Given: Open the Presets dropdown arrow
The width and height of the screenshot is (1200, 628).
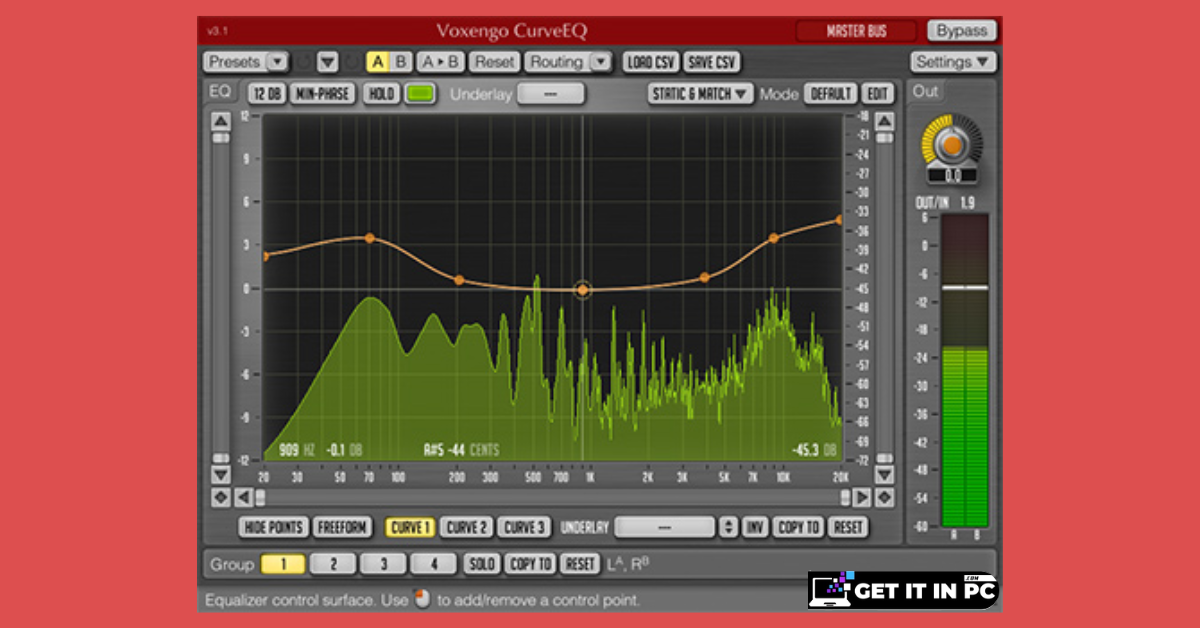Looking at the screenshot, I should pyautogui.click(x=277, y=62).
